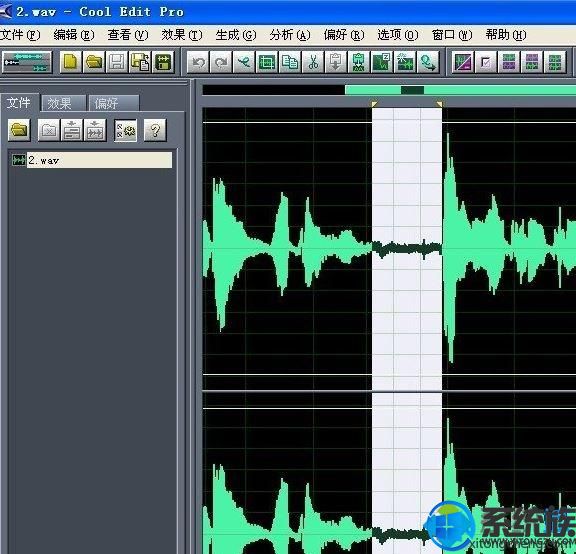Click the dark green segment in the range bar
The height and width of the screenshot is (554, 576).
(412, 90)
